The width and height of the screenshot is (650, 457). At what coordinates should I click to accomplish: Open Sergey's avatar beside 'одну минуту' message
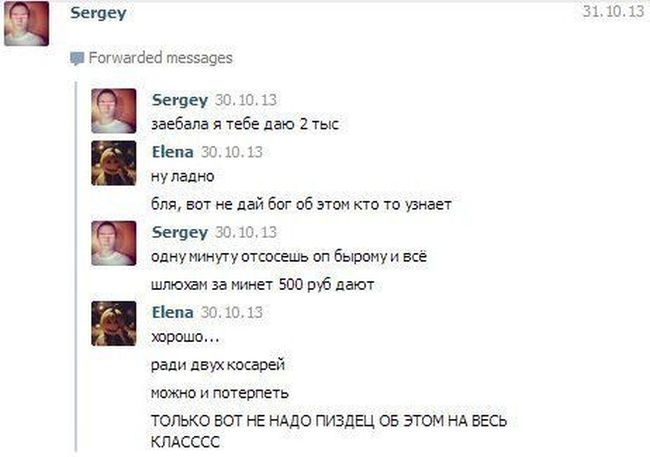[x=114, y=243]
